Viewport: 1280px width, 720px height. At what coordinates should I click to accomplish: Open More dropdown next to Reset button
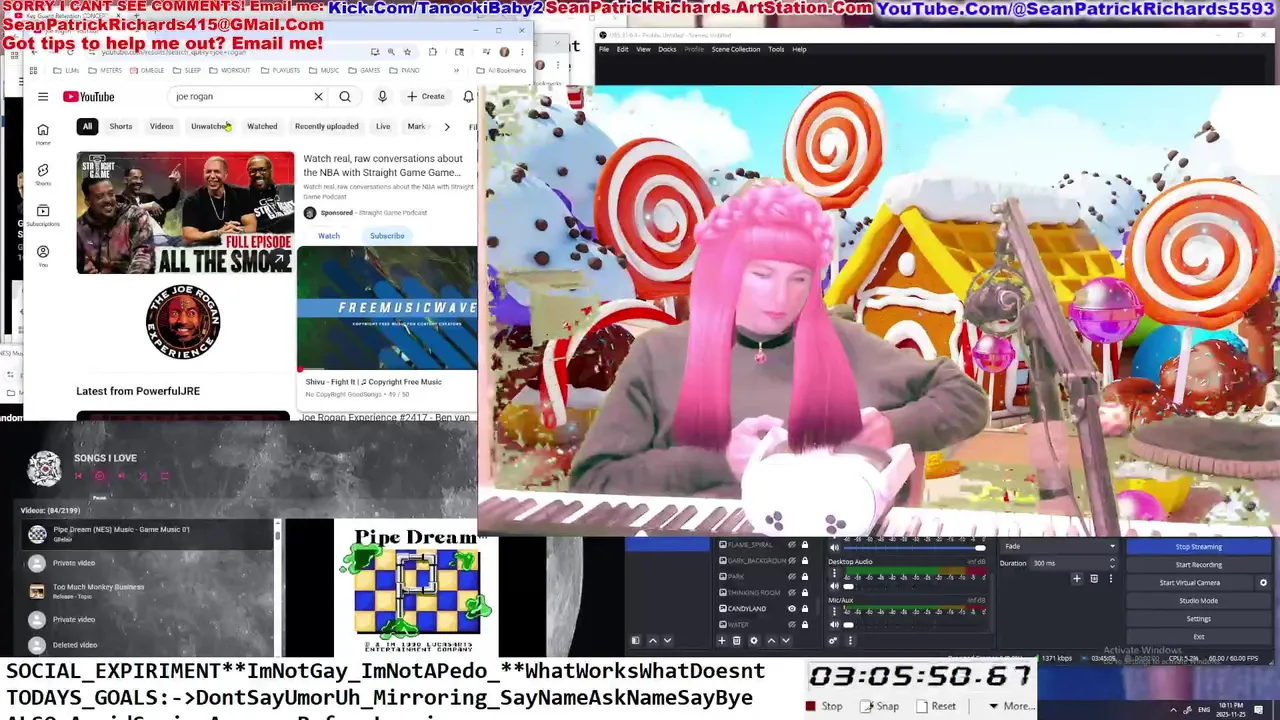(x=1011, y=706)
